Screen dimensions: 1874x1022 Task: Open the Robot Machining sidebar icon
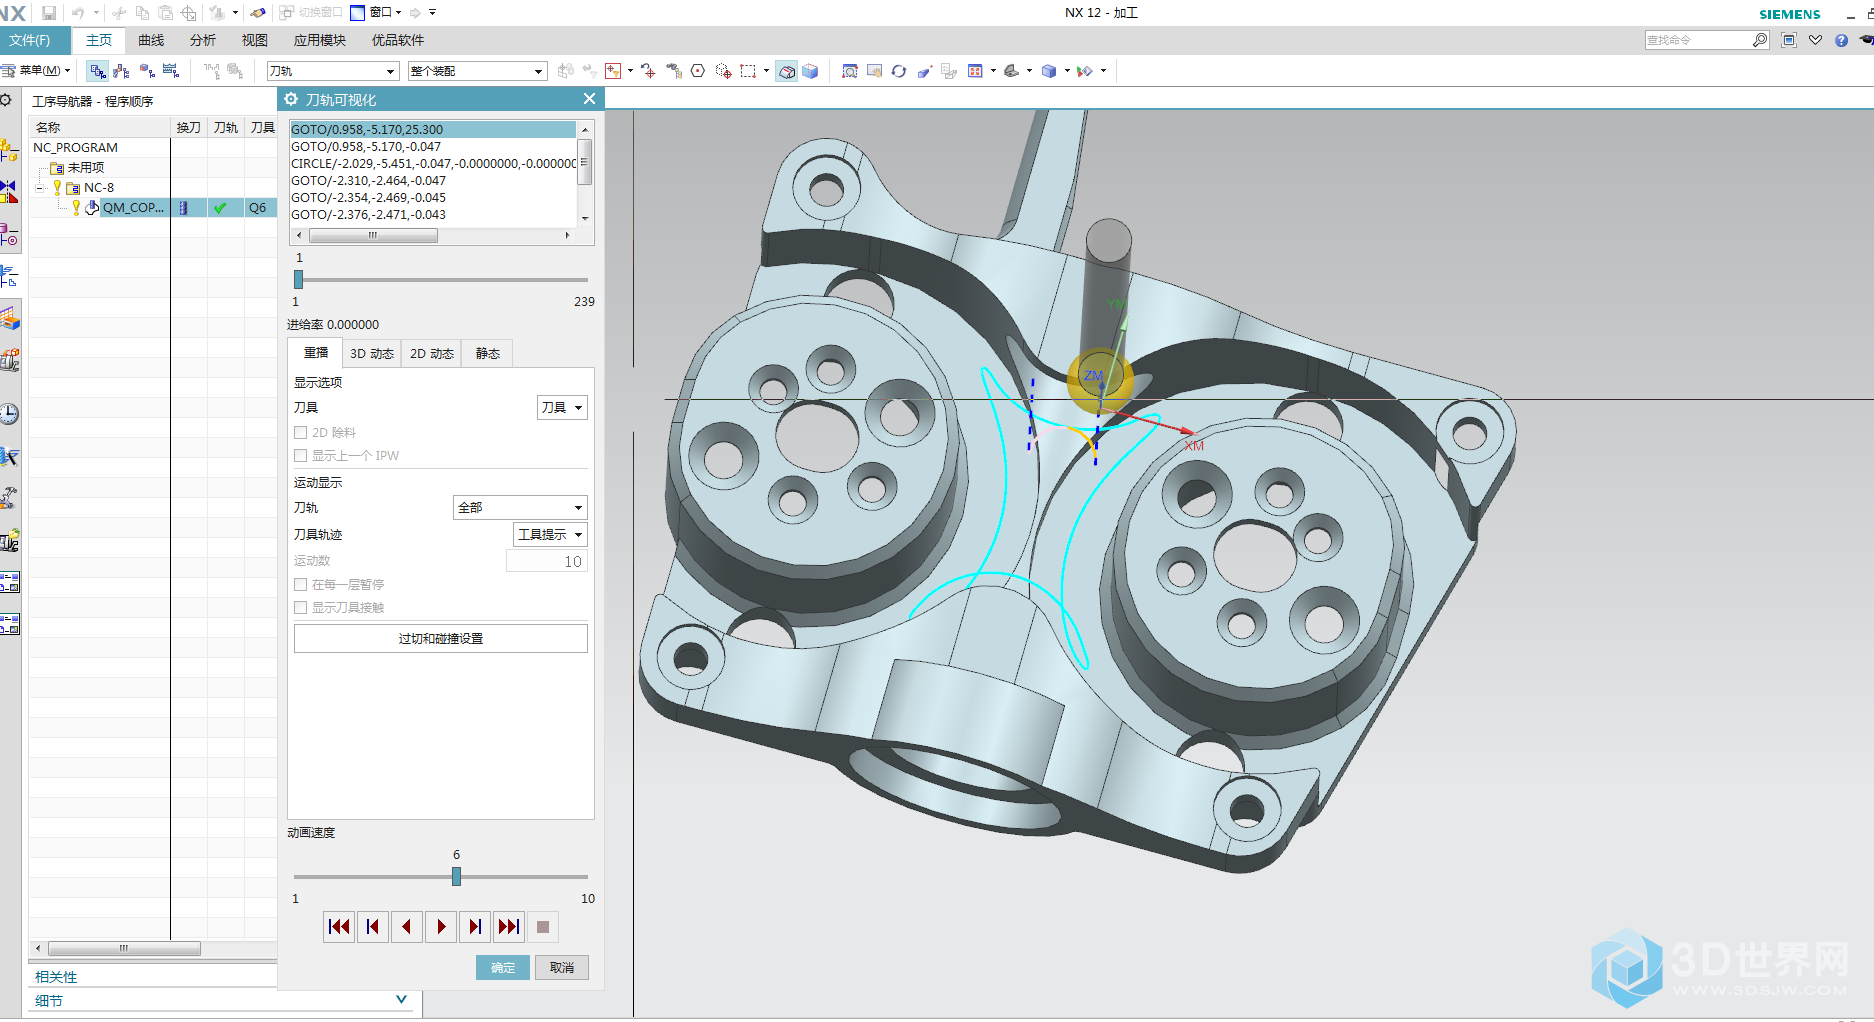(x=9, y=498)
